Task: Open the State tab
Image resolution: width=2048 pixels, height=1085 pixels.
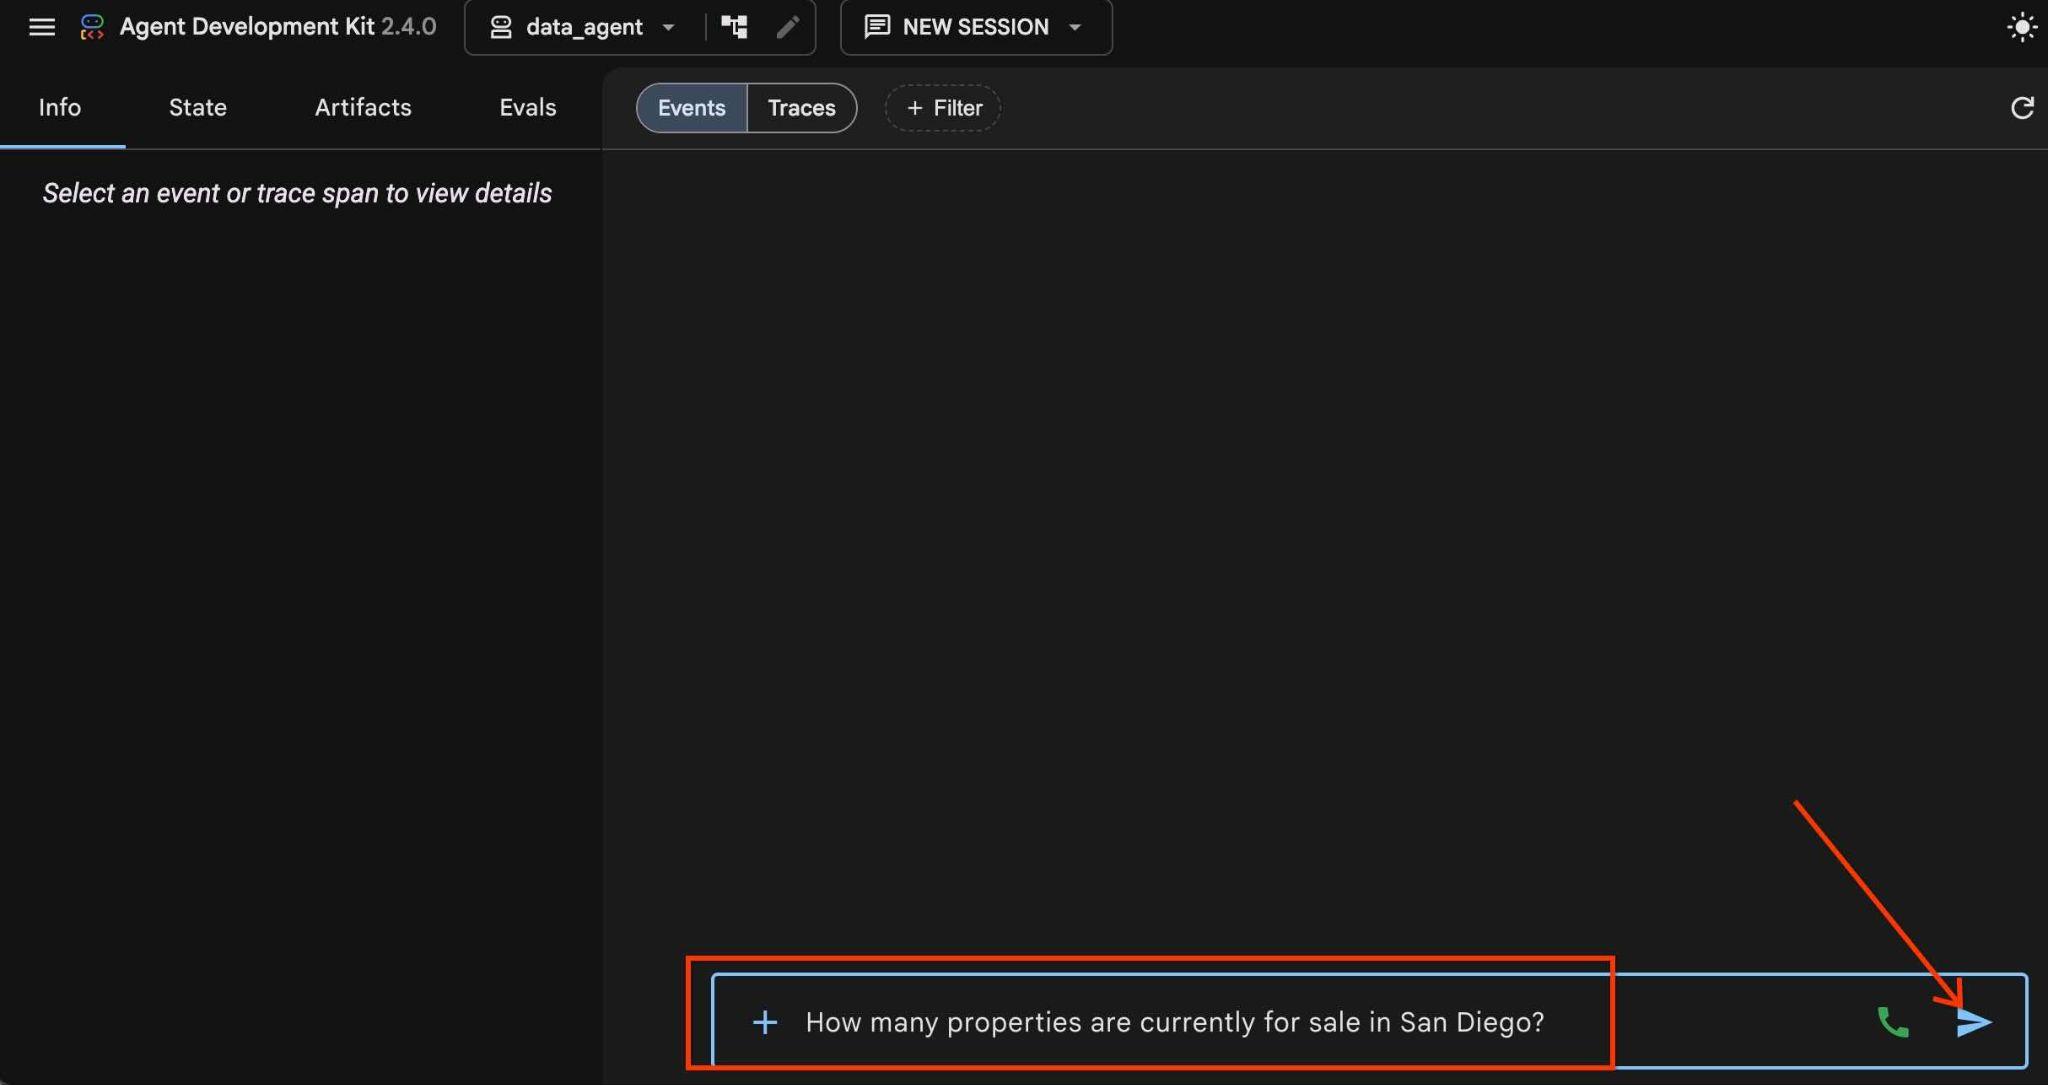Action: tap(198, 107)
